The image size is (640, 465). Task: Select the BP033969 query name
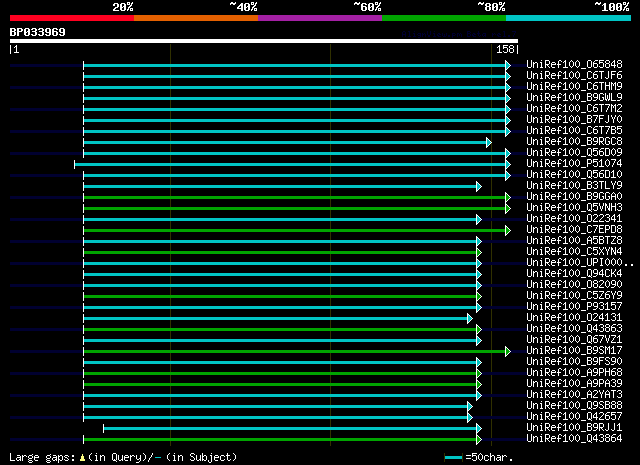click(x=38, y=32)
